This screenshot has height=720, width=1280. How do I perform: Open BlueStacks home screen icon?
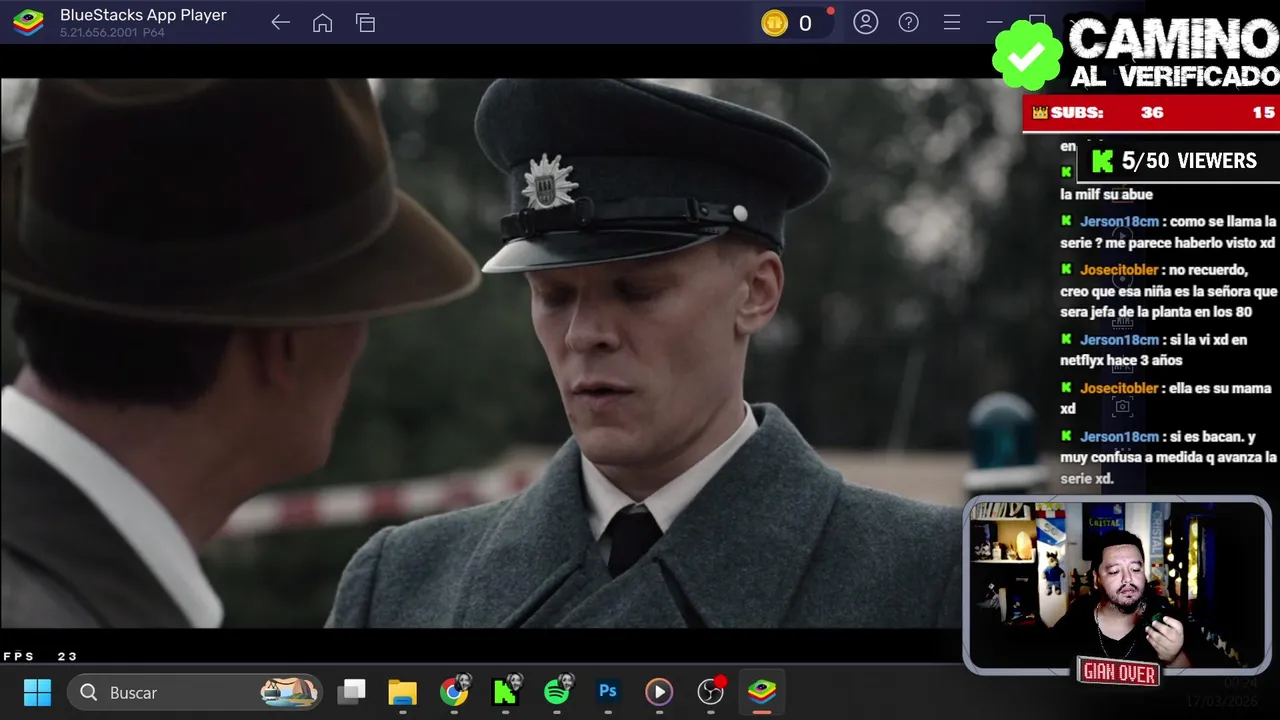tap(322, 23)
